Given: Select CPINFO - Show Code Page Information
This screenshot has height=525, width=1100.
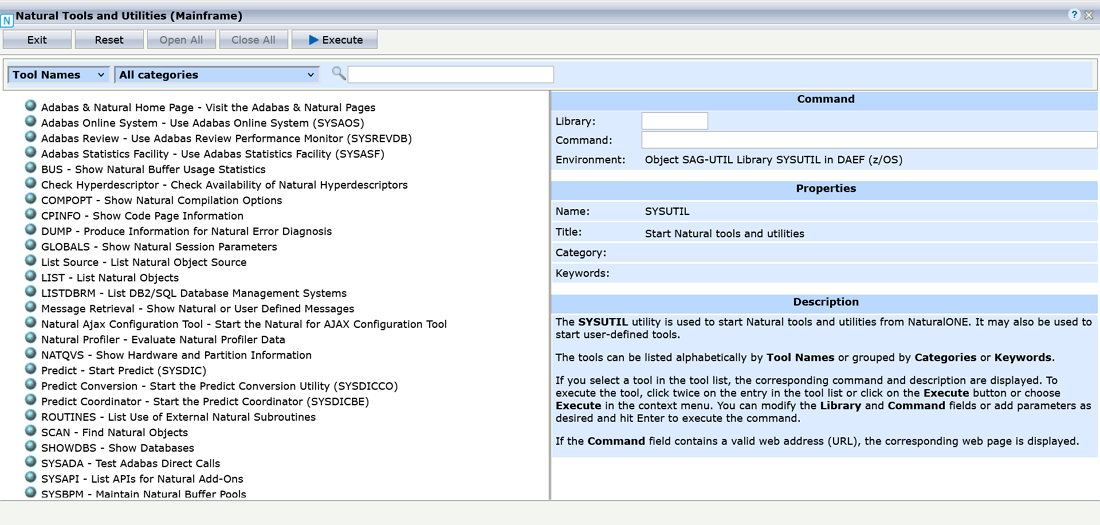Looking at the screenshot, I should (x=142, y=215).
